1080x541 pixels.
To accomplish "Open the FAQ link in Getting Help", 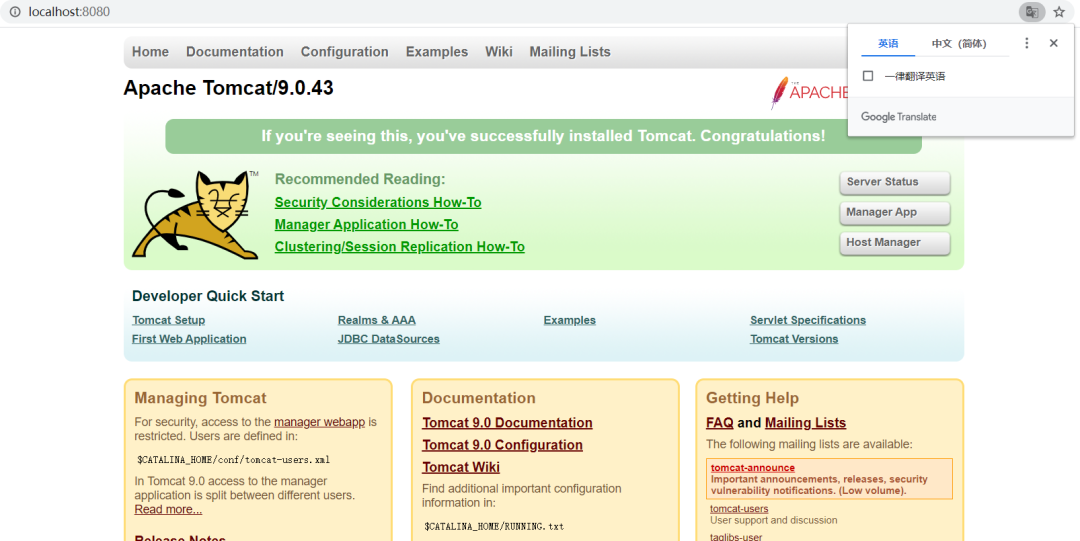I will point(720,423).
